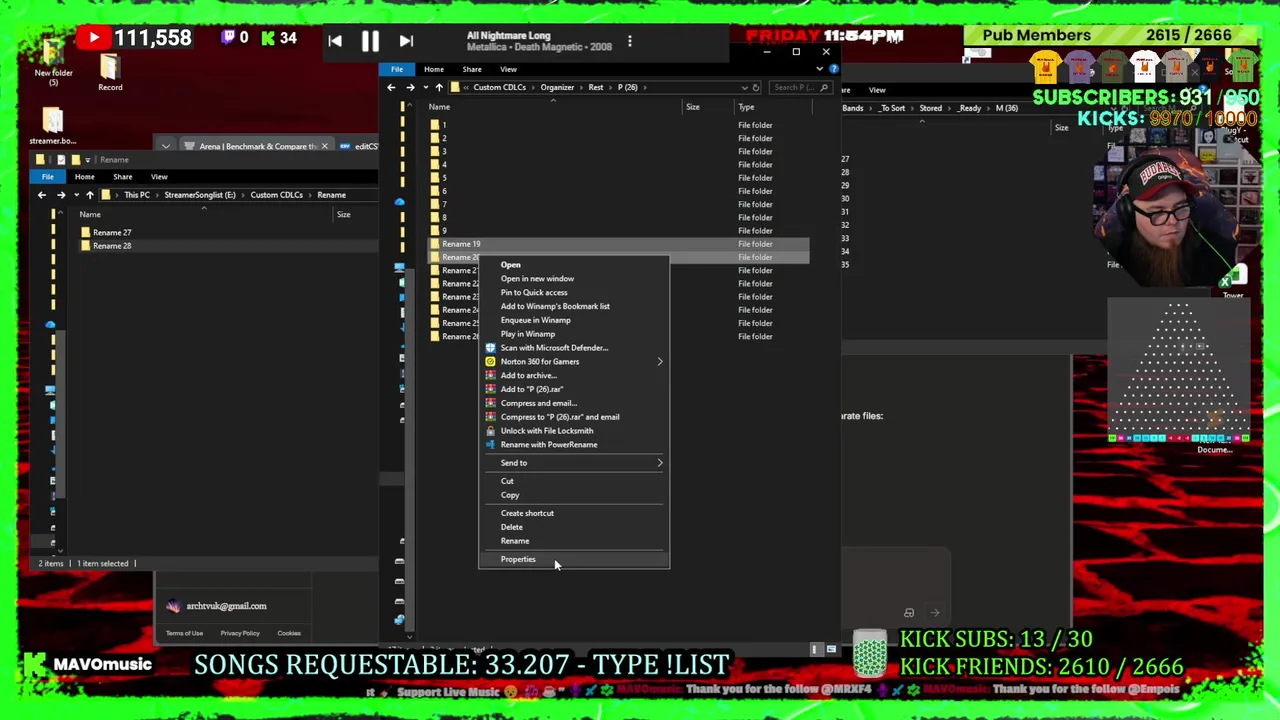
Task: Click Back arrow in Rename window
Action: pos(42,195)
